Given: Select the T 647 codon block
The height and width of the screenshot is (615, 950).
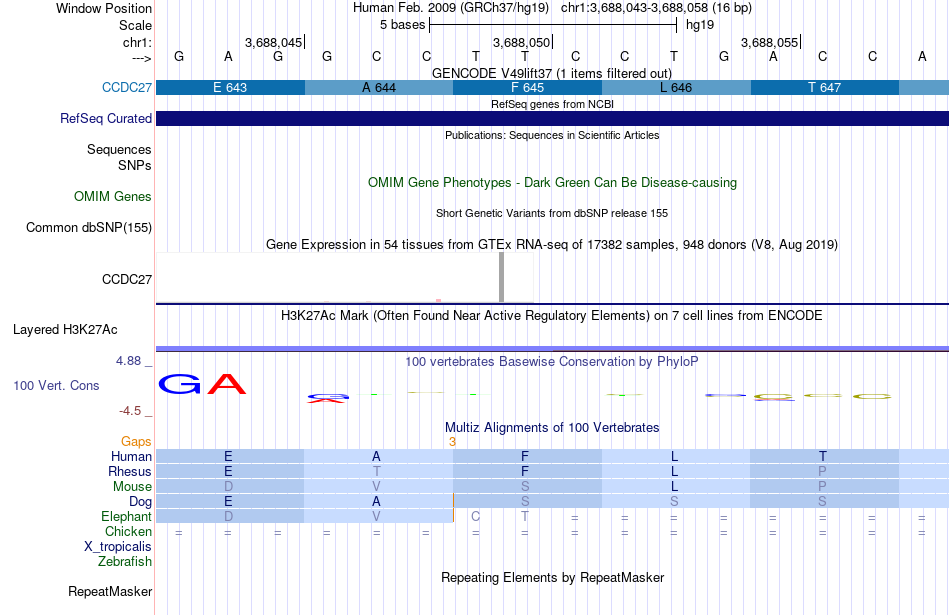Looking at the screenshot, I should point(825,87).
